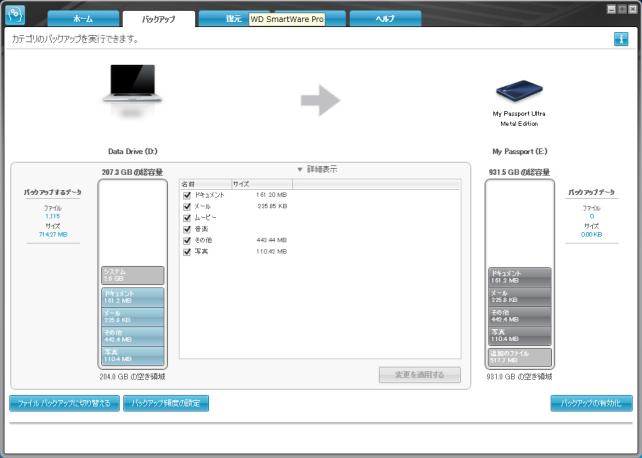Click the バックアップデータ heading on right
Viewport: 642px width, 458px height.
pos(591,192)
